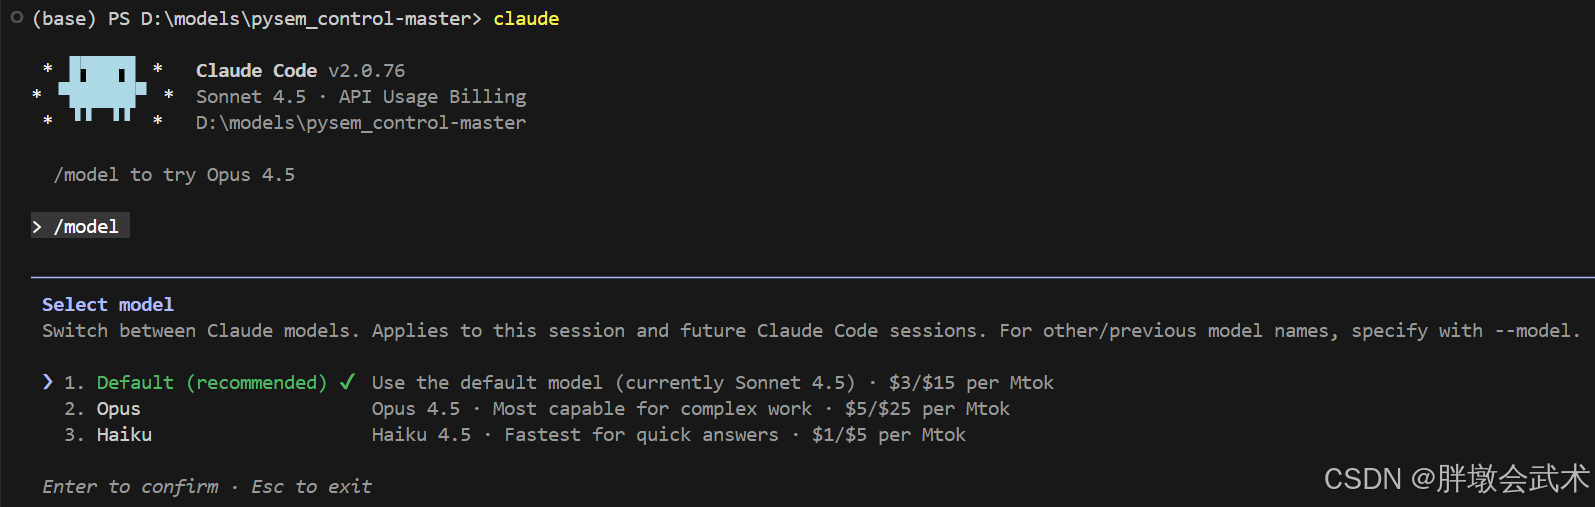Image resolution: width=1595 pixels, height=507 pixels.
Task: Click the selection arrow before option 1
Action: (48, 382)
